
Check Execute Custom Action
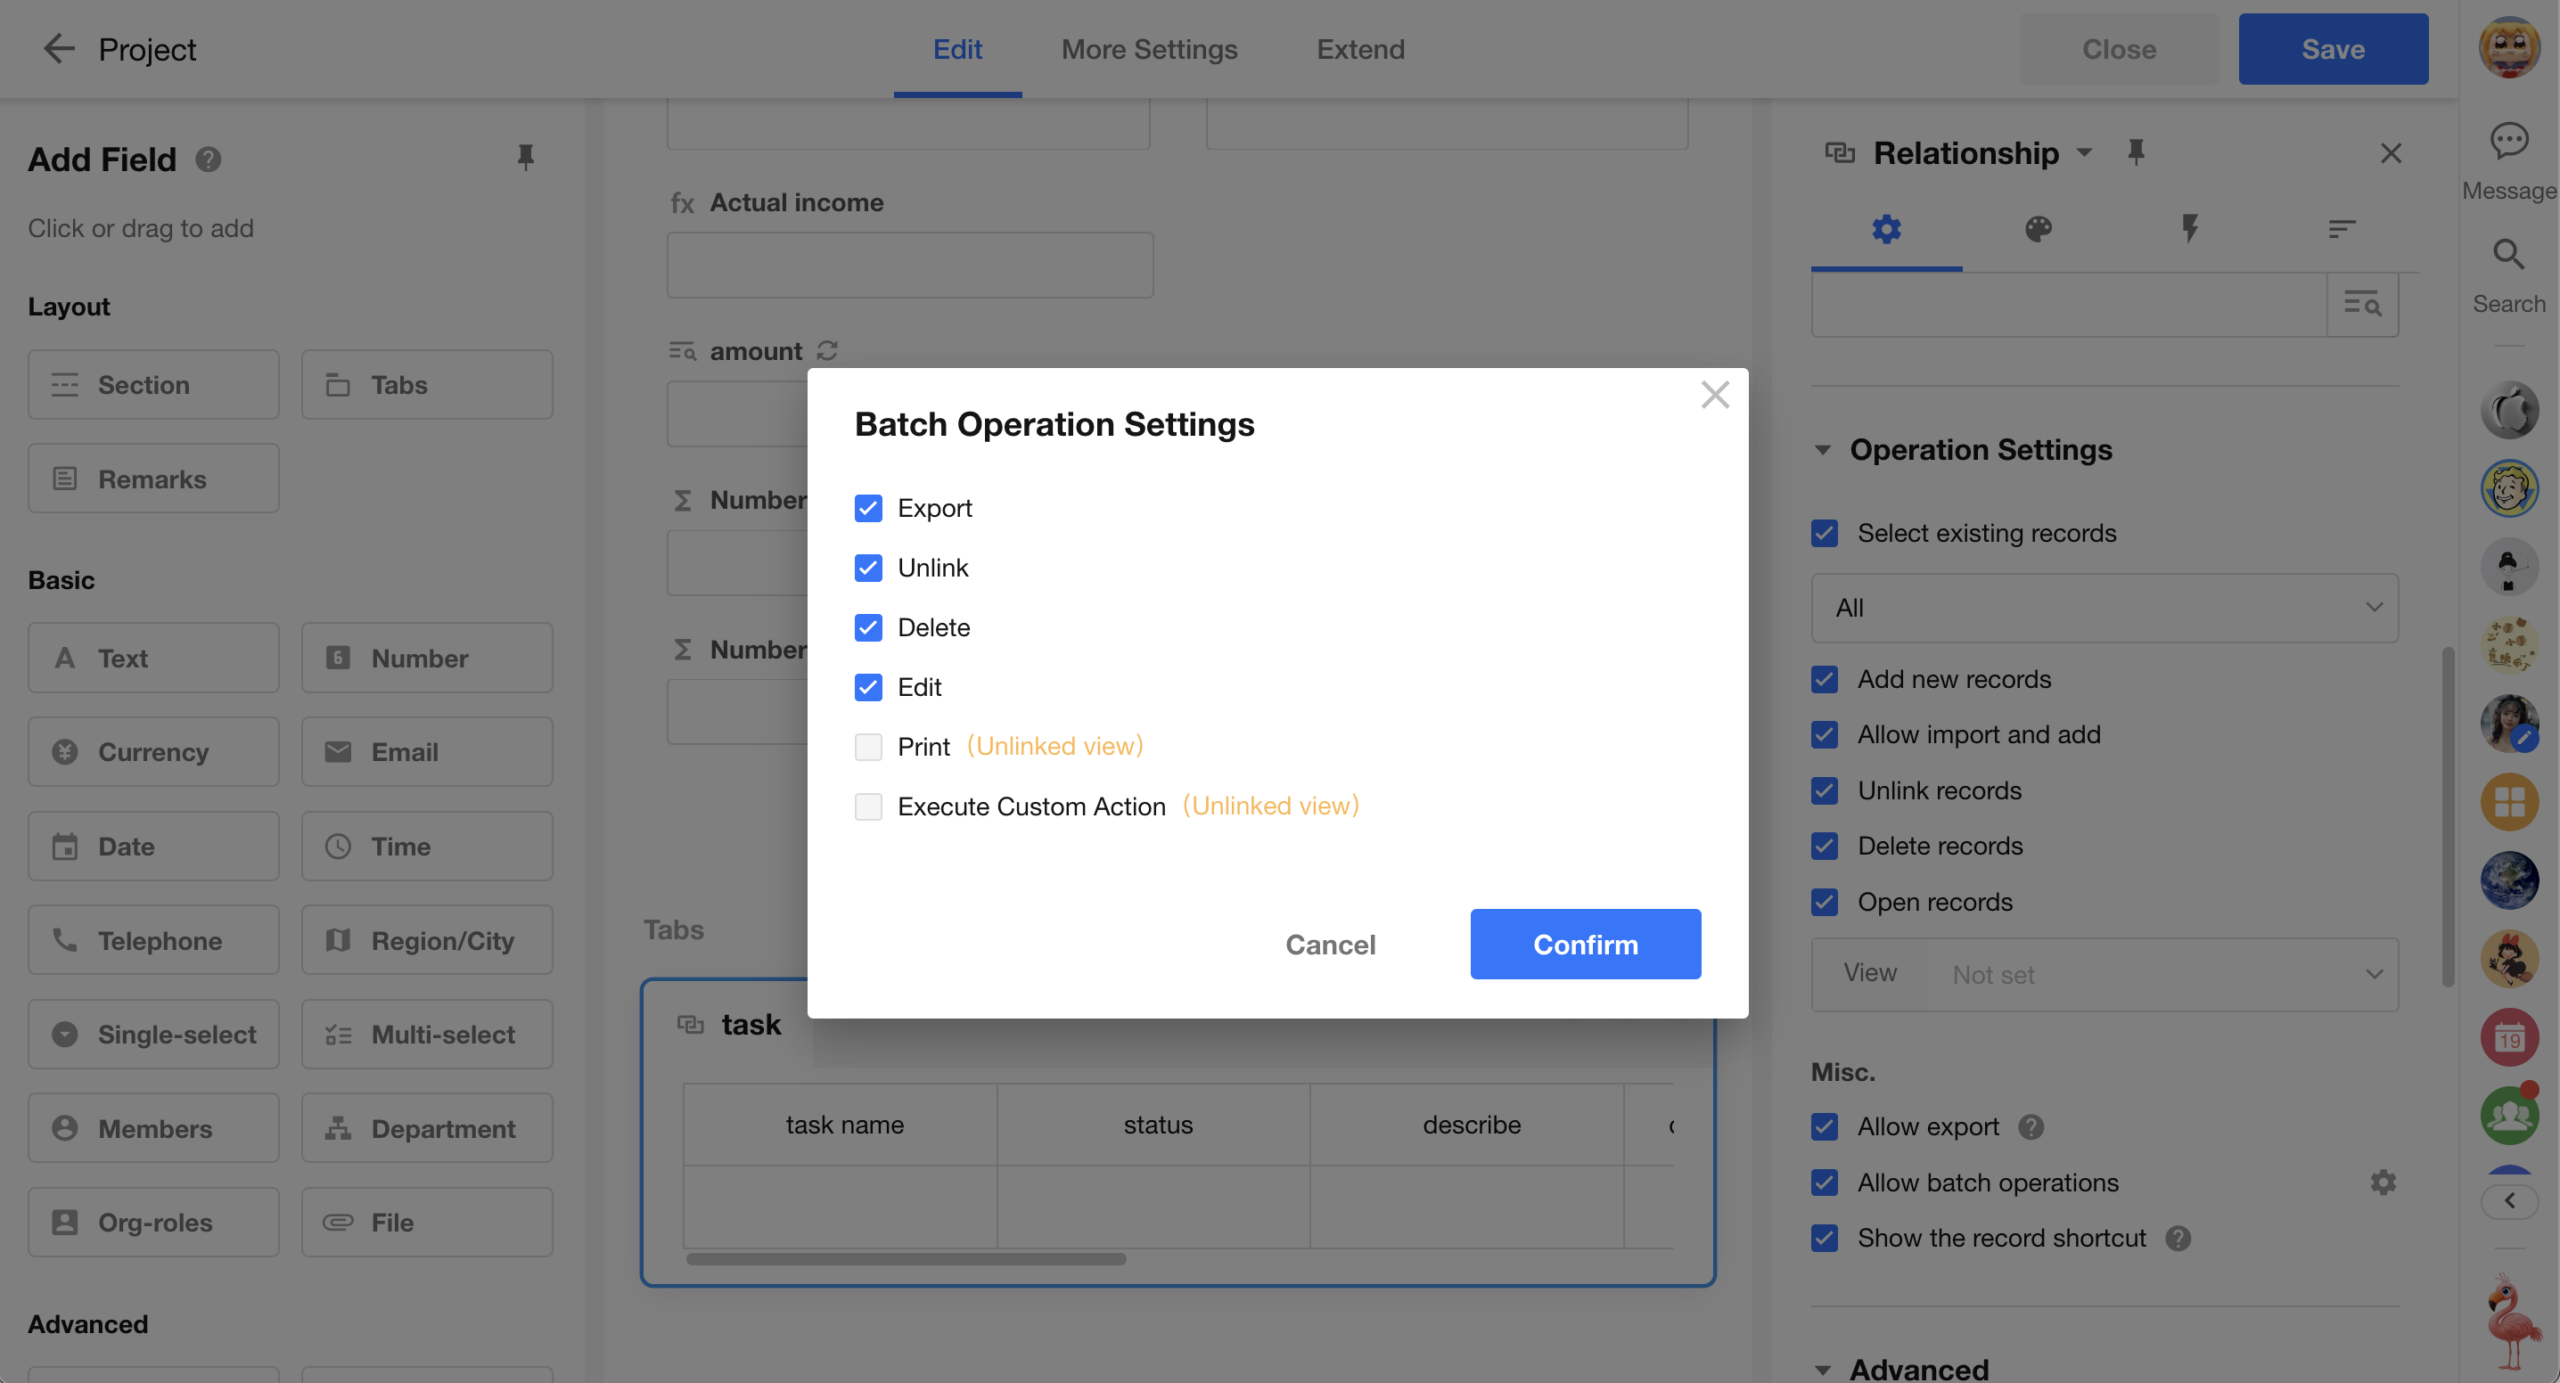tap(868, 806)
